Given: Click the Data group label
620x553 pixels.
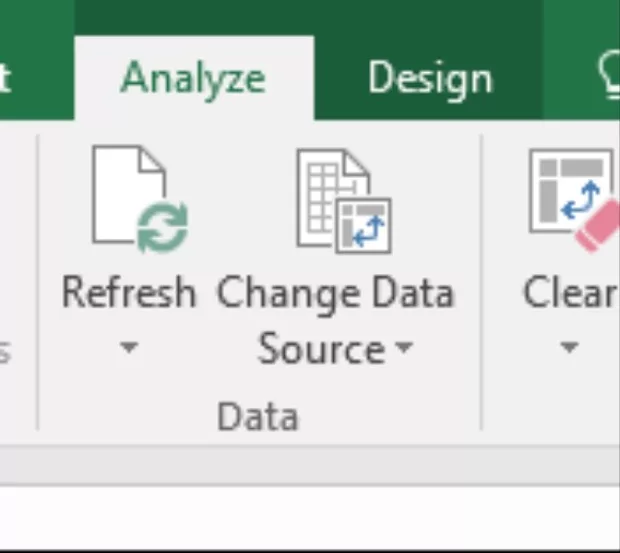Looking at the screenshot, I should tap(258, 416).
